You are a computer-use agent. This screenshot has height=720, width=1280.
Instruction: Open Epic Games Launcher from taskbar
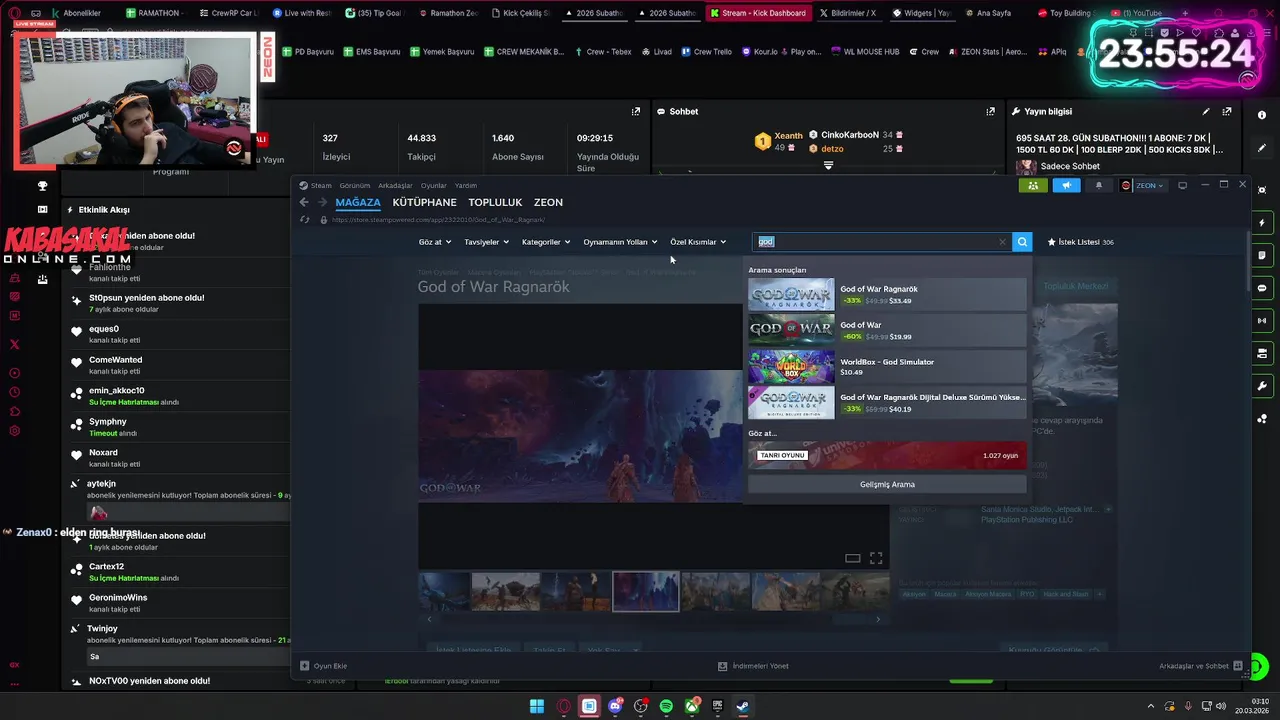[717, 707]
